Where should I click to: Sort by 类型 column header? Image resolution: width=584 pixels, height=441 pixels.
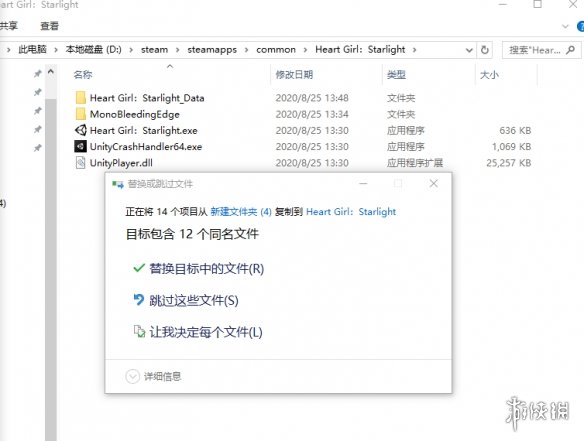tap(396, 75)
